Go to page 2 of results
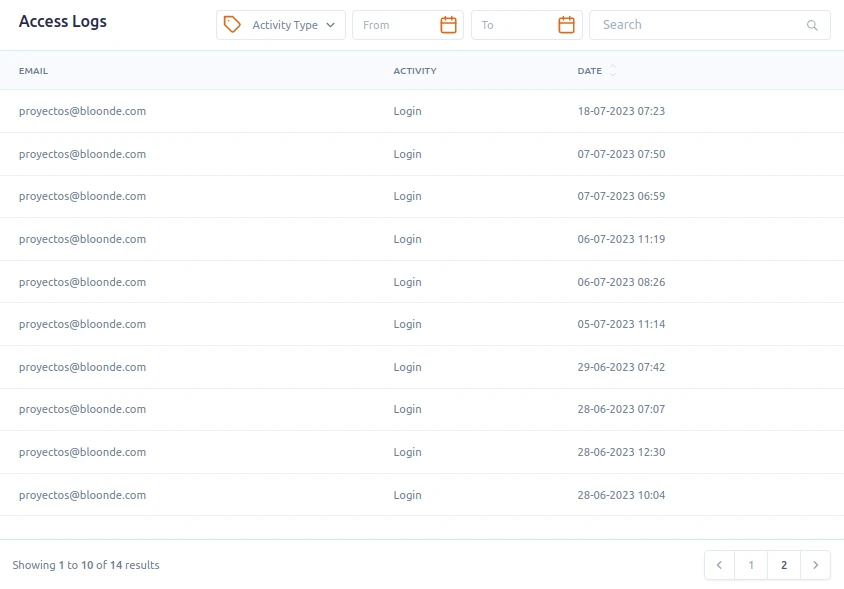The height and width of the screenshot is (589, 844). pos(783,565)
